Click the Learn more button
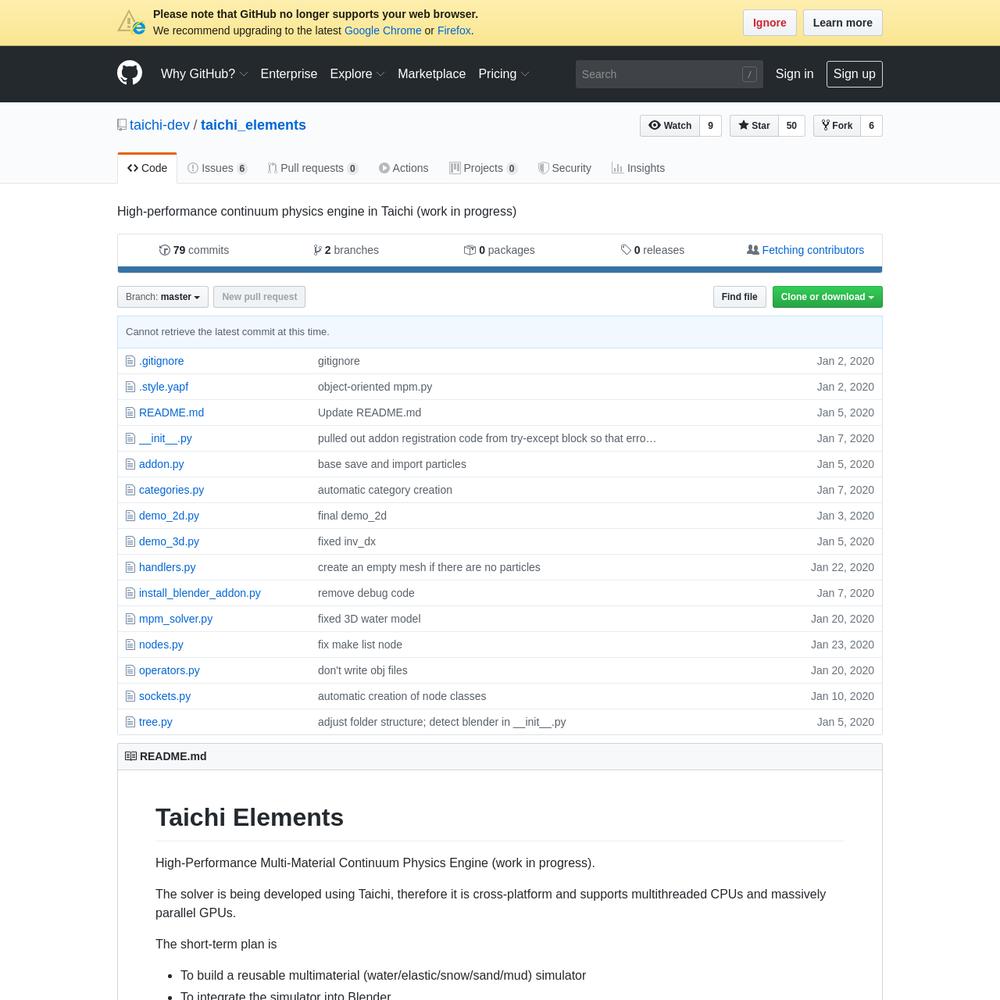Screen dimensions: 1000x1000 click(842, 23)
